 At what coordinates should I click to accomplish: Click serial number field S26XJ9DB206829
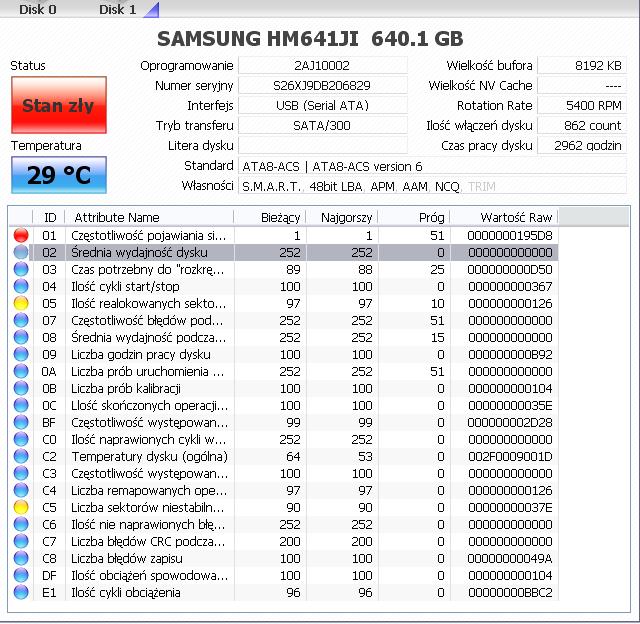[x=322, y=85]
